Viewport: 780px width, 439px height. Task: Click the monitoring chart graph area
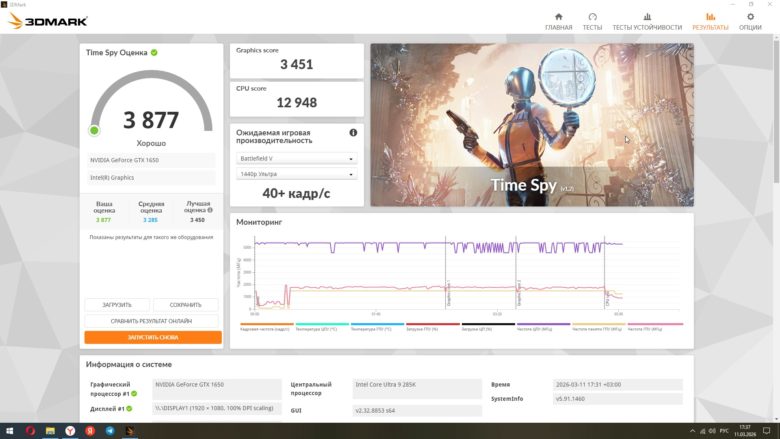(x=466, y=273)
